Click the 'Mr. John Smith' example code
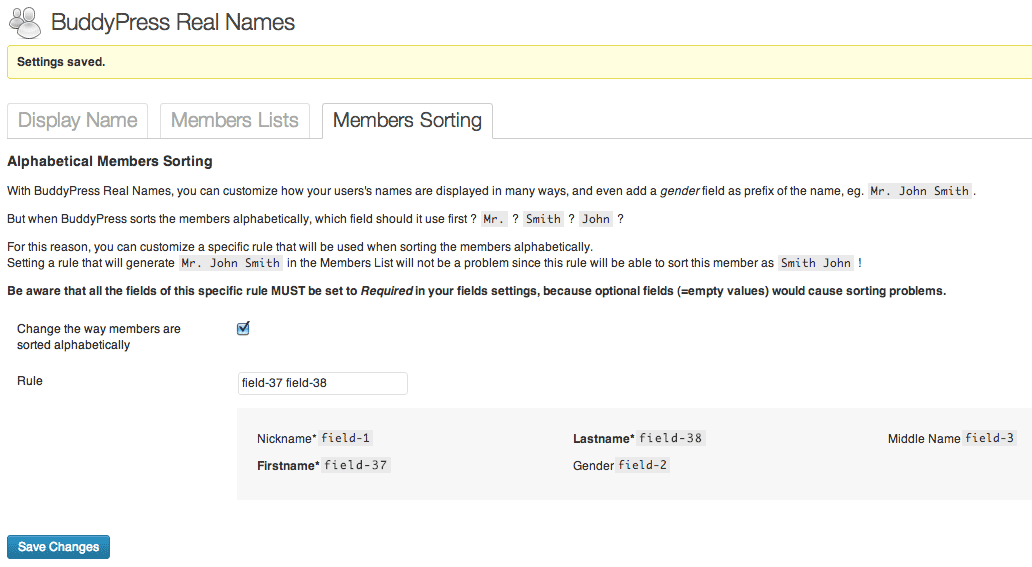 pos(919,191)
